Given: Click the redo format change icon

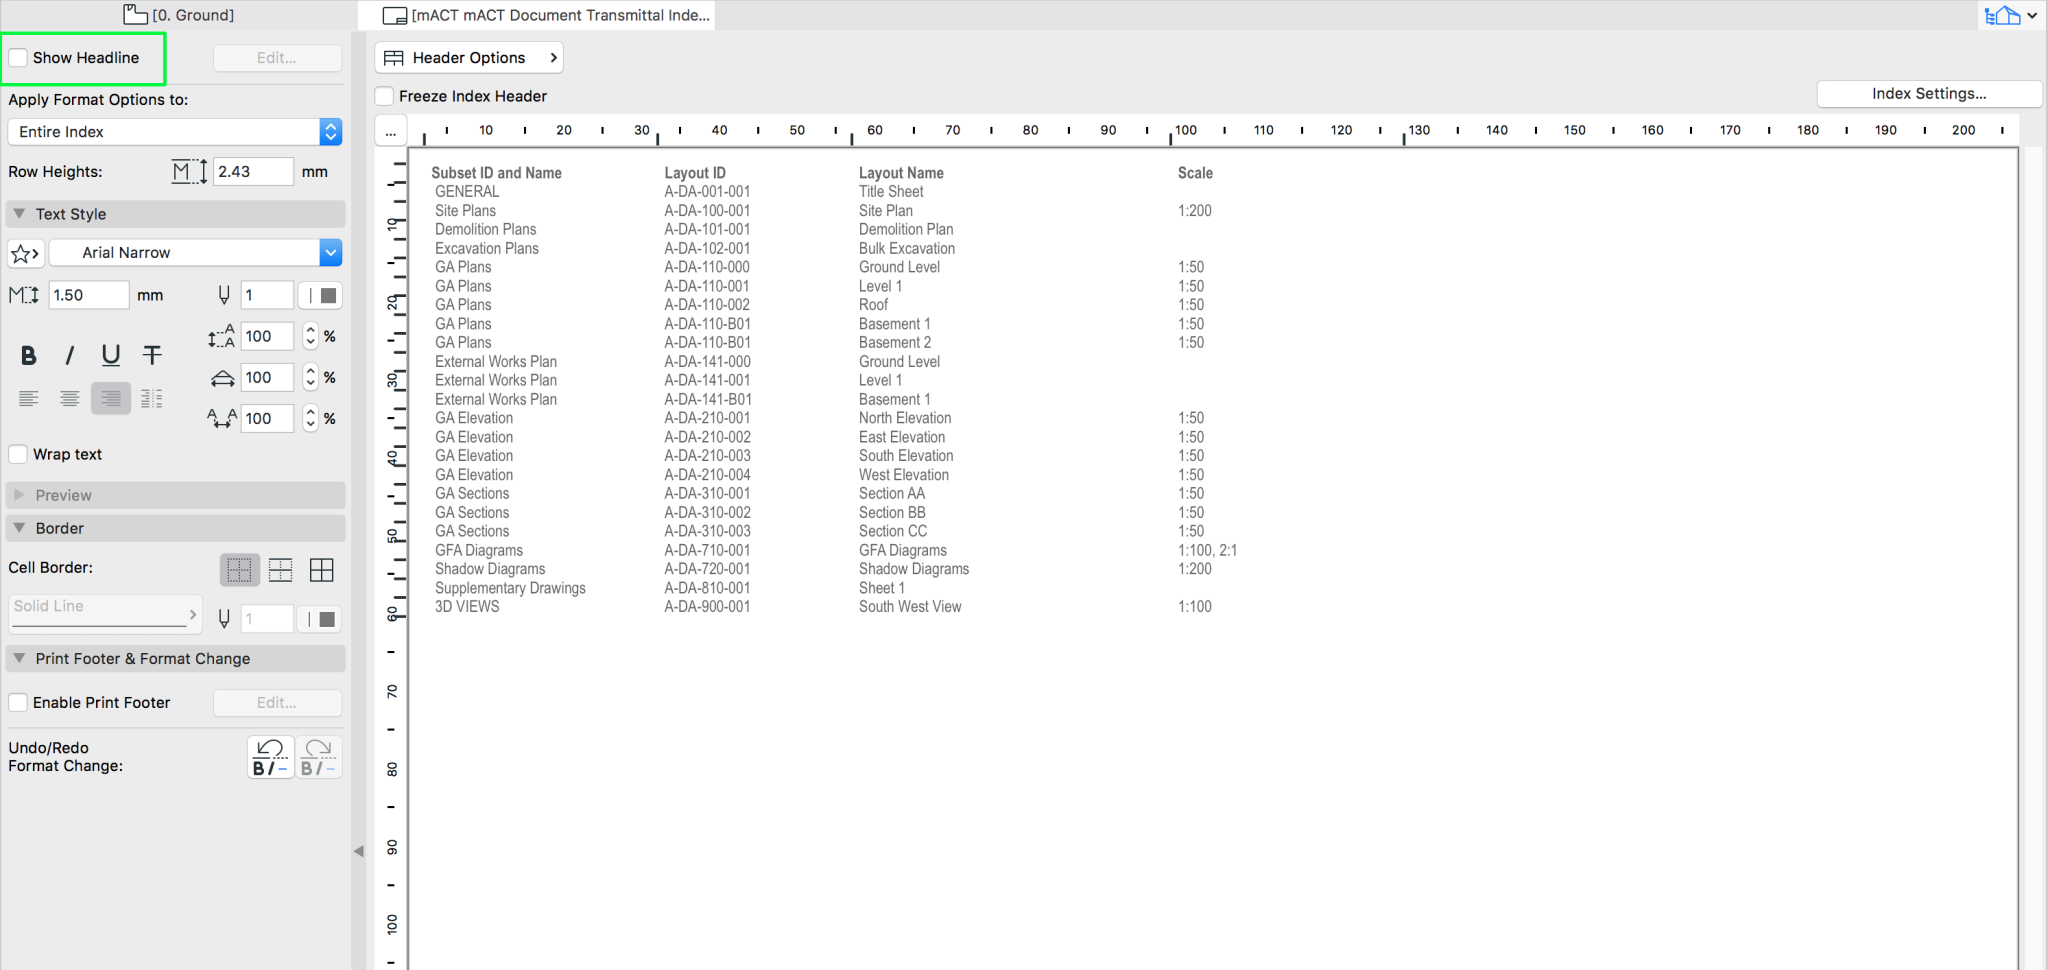Looking at the screenshot, I should 319,757.
